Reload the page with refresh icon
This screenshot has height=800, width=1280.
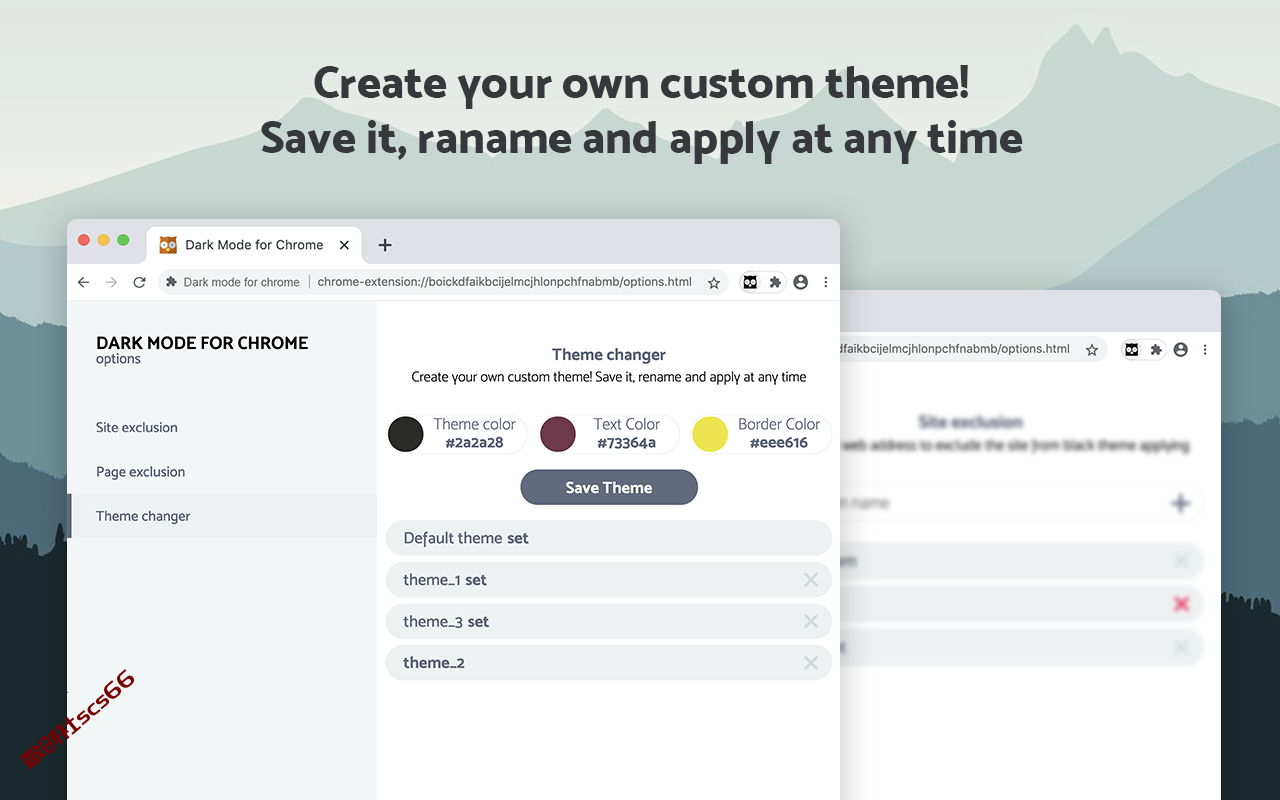pos(139,282)
